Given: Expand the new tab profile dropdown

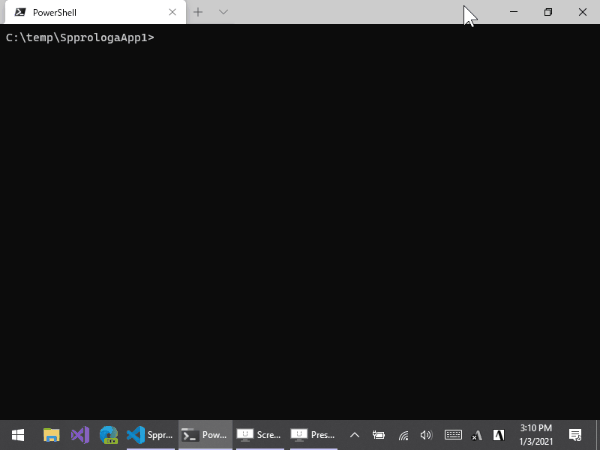Looking at the screenshot, I should pyautogui.click(x=223, y=12).
